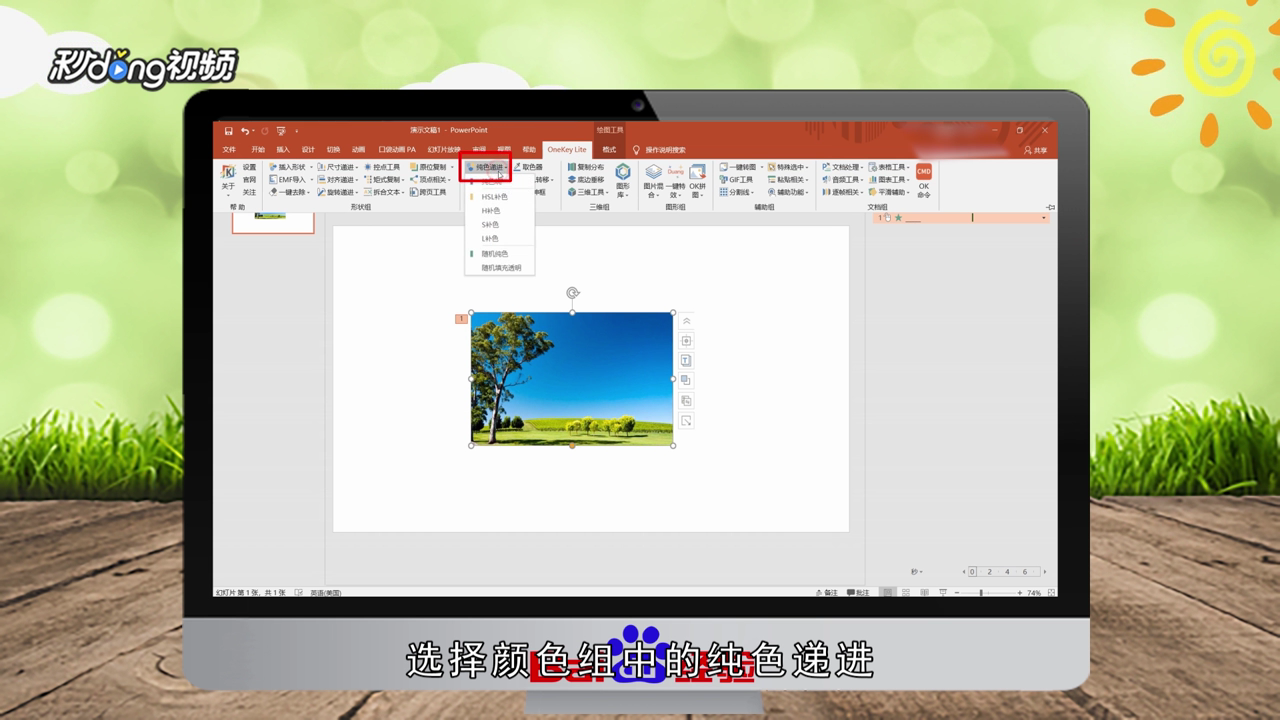Open the 粘贴相关 dropdown

[789, 179]
